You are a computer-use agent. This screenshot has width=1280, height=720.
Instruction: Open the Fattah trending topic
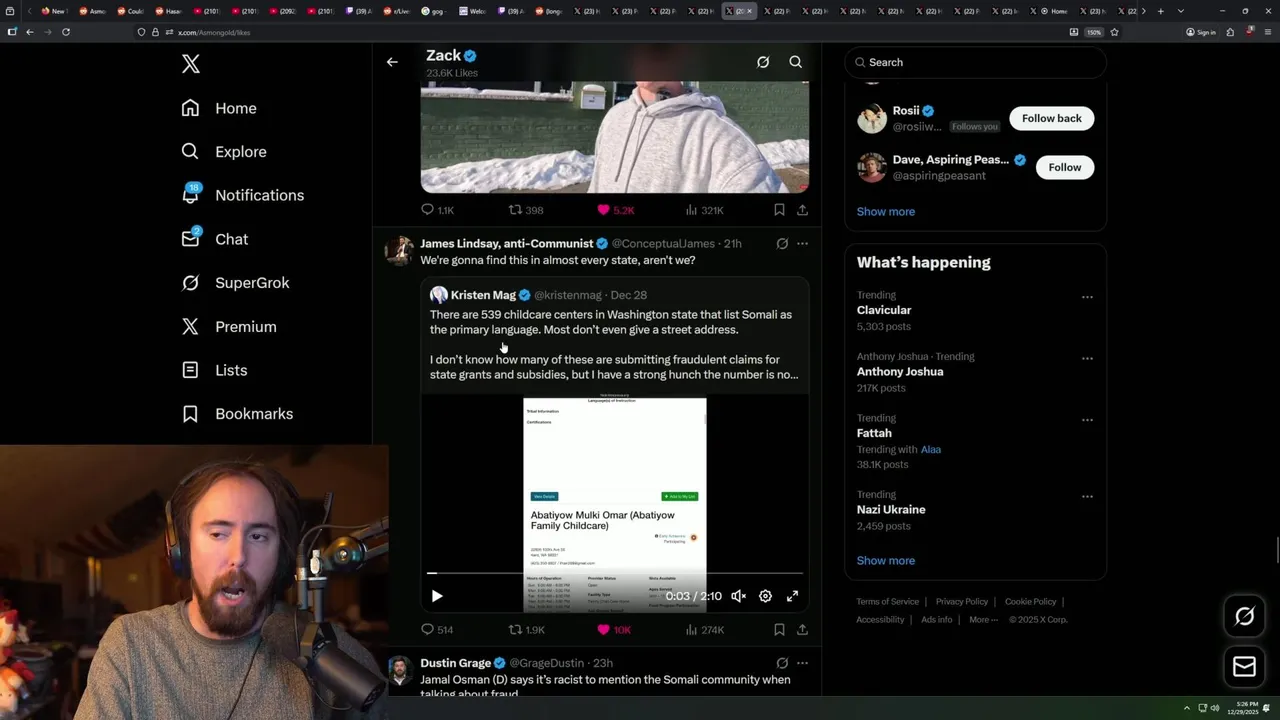tap(874, 433)
